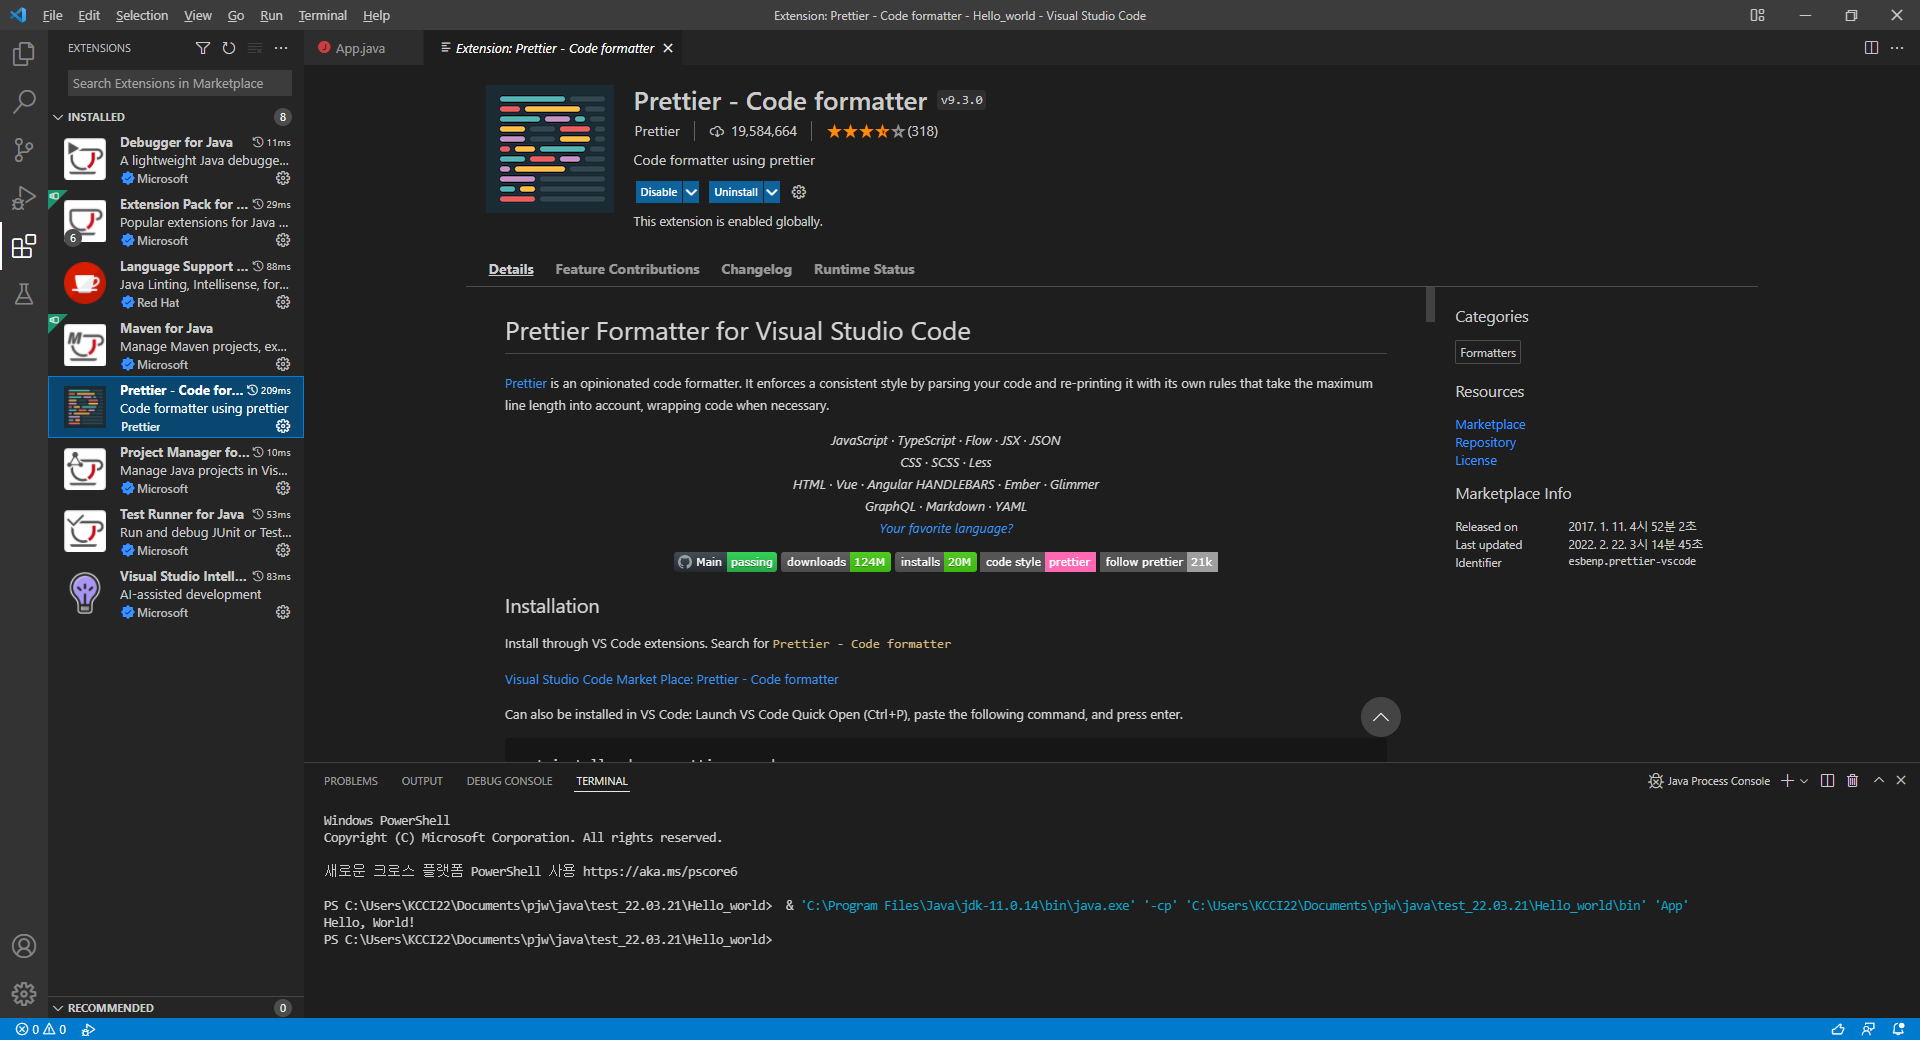Open the File menu
1920x1040 pixels.
coord(52,15)
